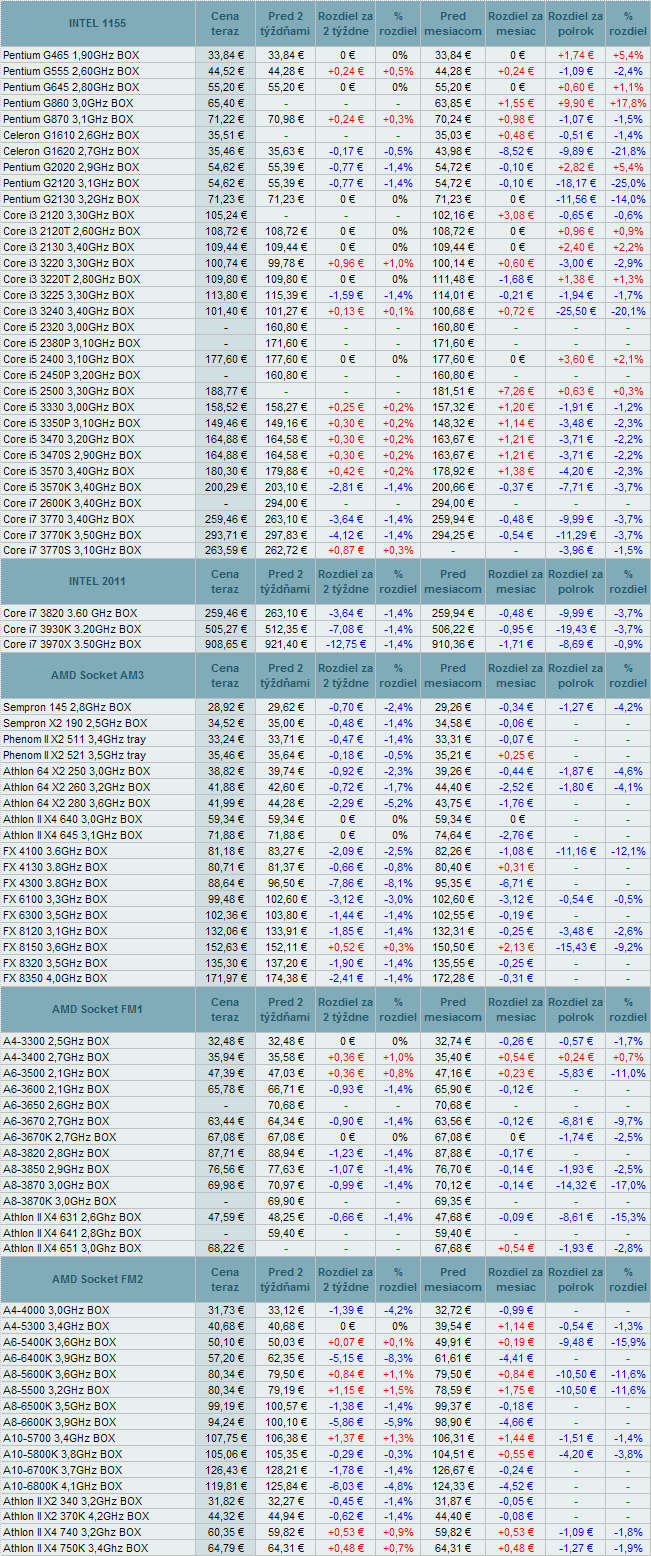Click the AMD Socket FM1 section header

(x=98, y=1010)
